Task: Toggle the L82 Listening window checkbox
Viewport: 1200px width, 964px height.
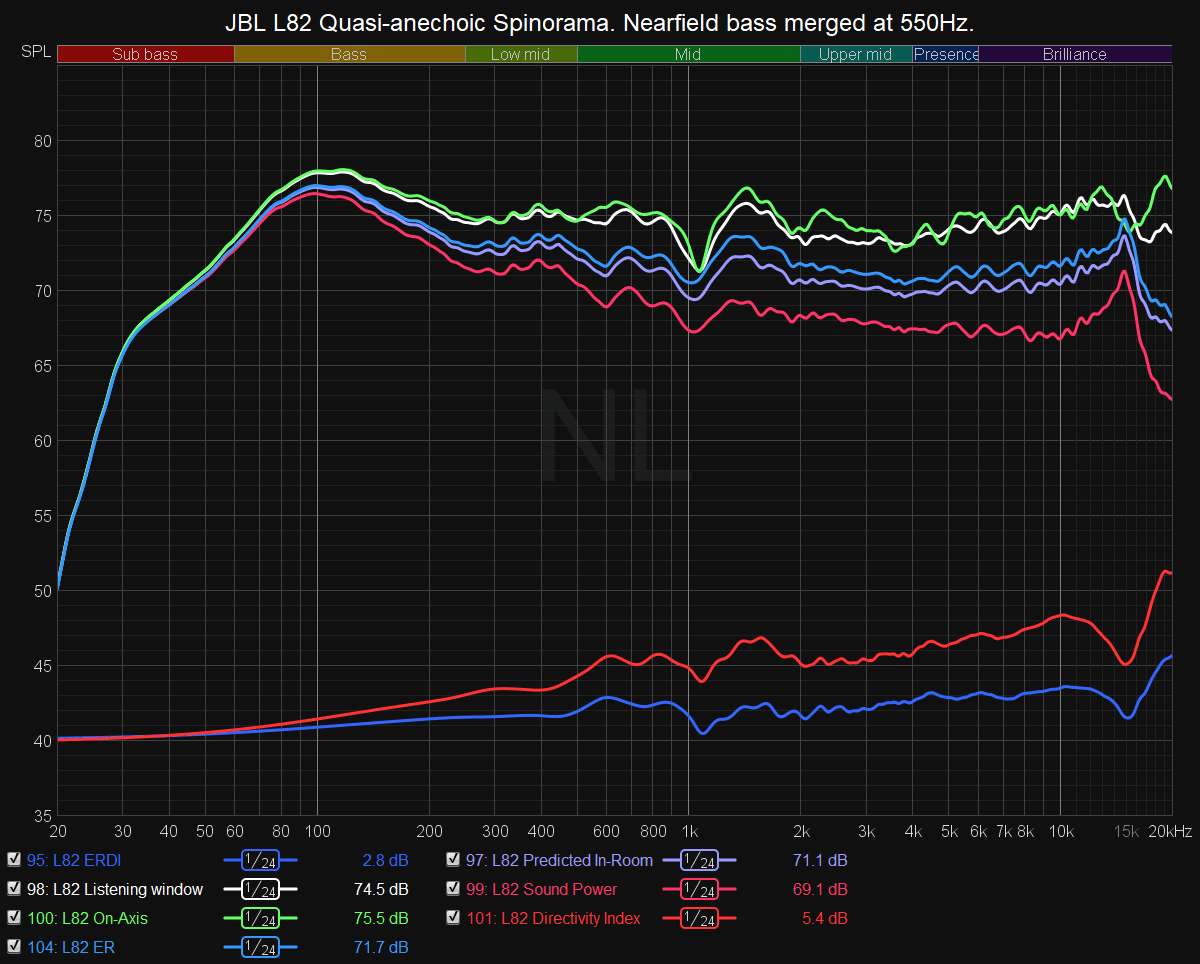Action: point(14,889)
